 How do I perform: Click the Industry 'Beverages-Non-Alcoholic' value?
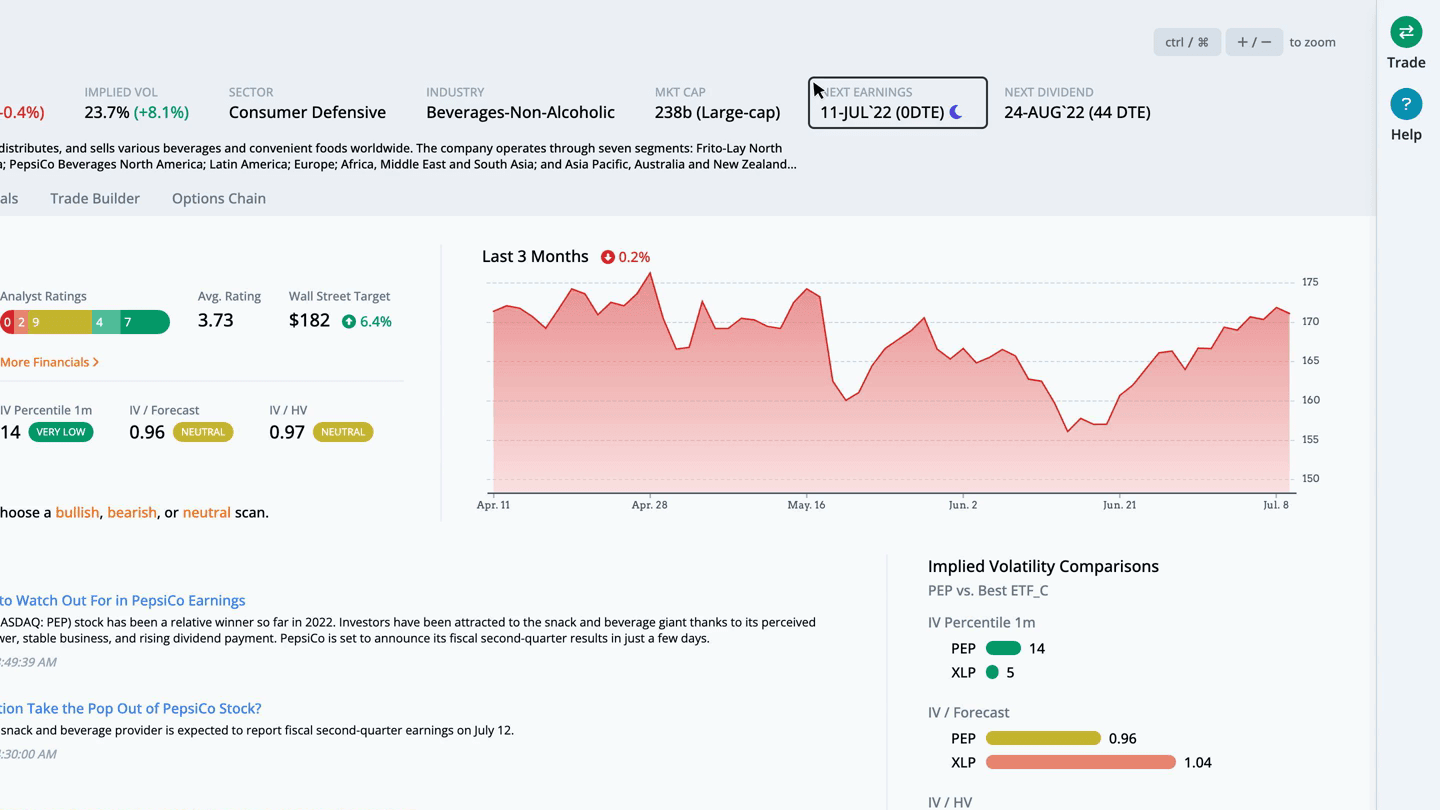520,112
